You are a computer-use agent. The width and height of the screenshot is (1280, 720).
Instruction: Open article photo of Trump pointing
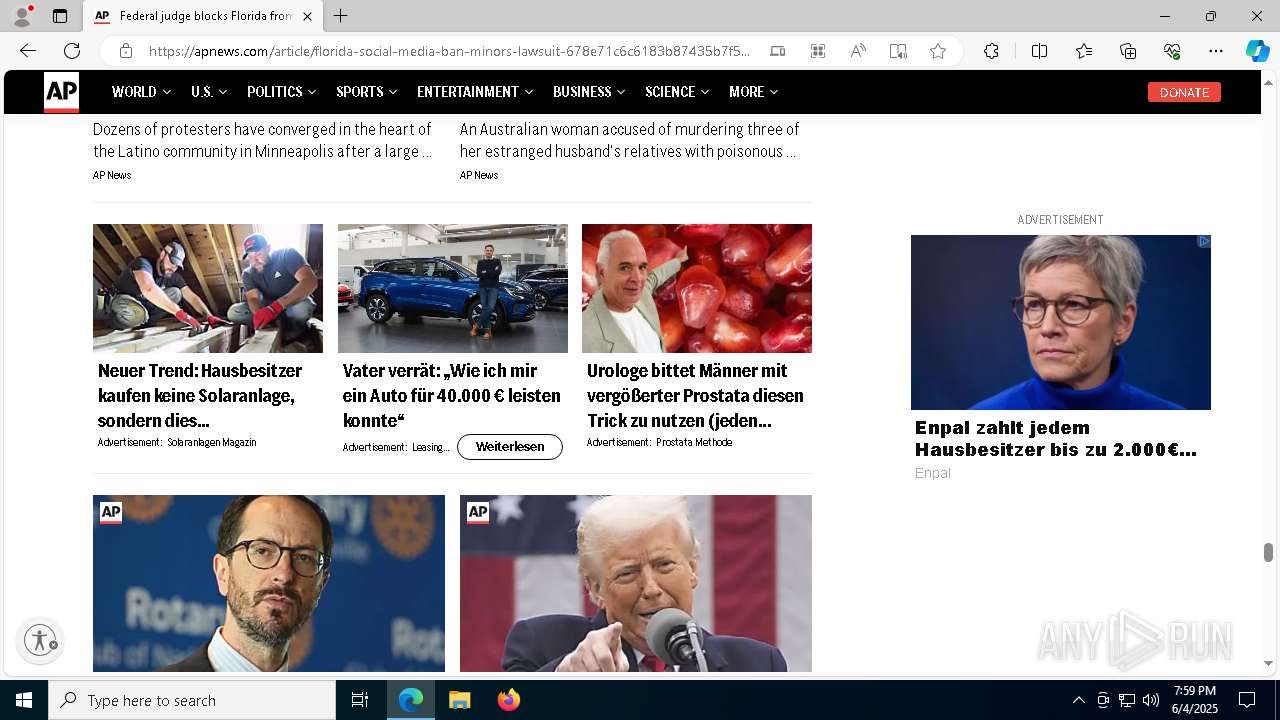coord(636,583)
